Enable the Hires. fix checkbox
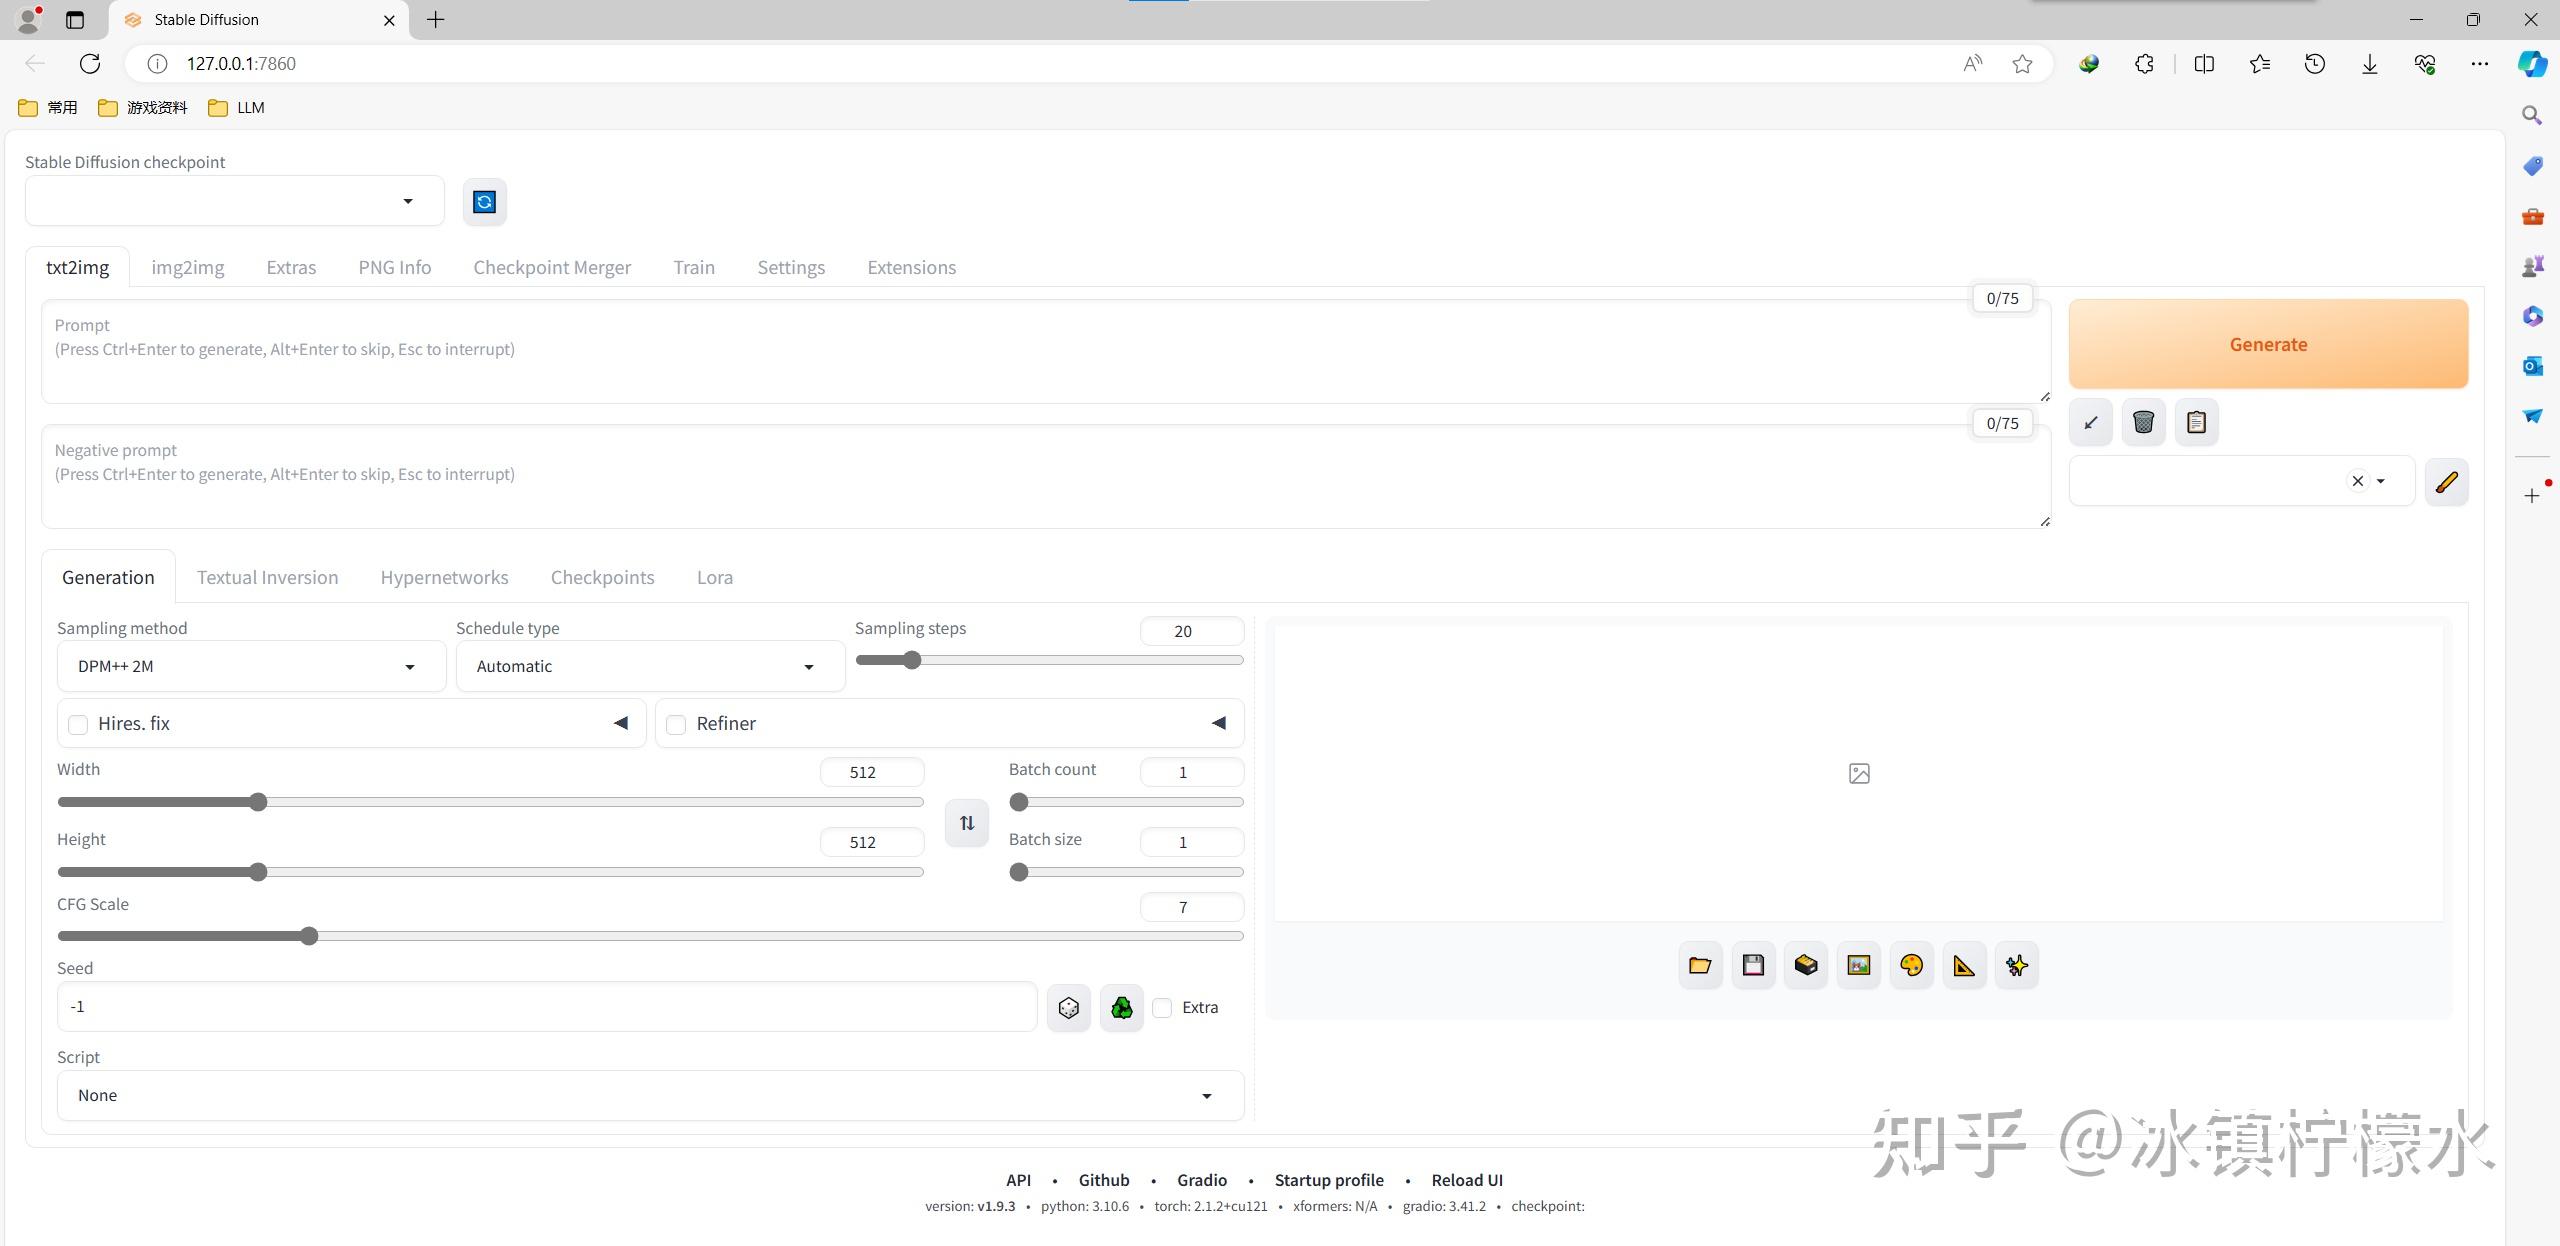Screen dimensions: 2560x1246 click(78, 724)
